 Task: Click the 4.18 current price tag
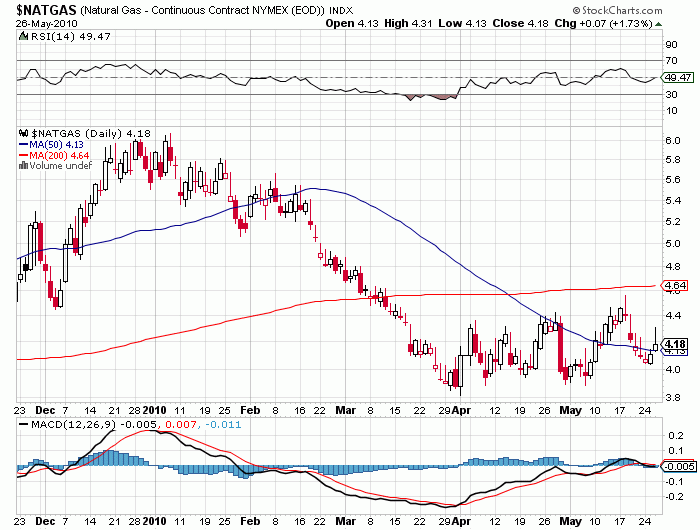click(x=675, y=344)
